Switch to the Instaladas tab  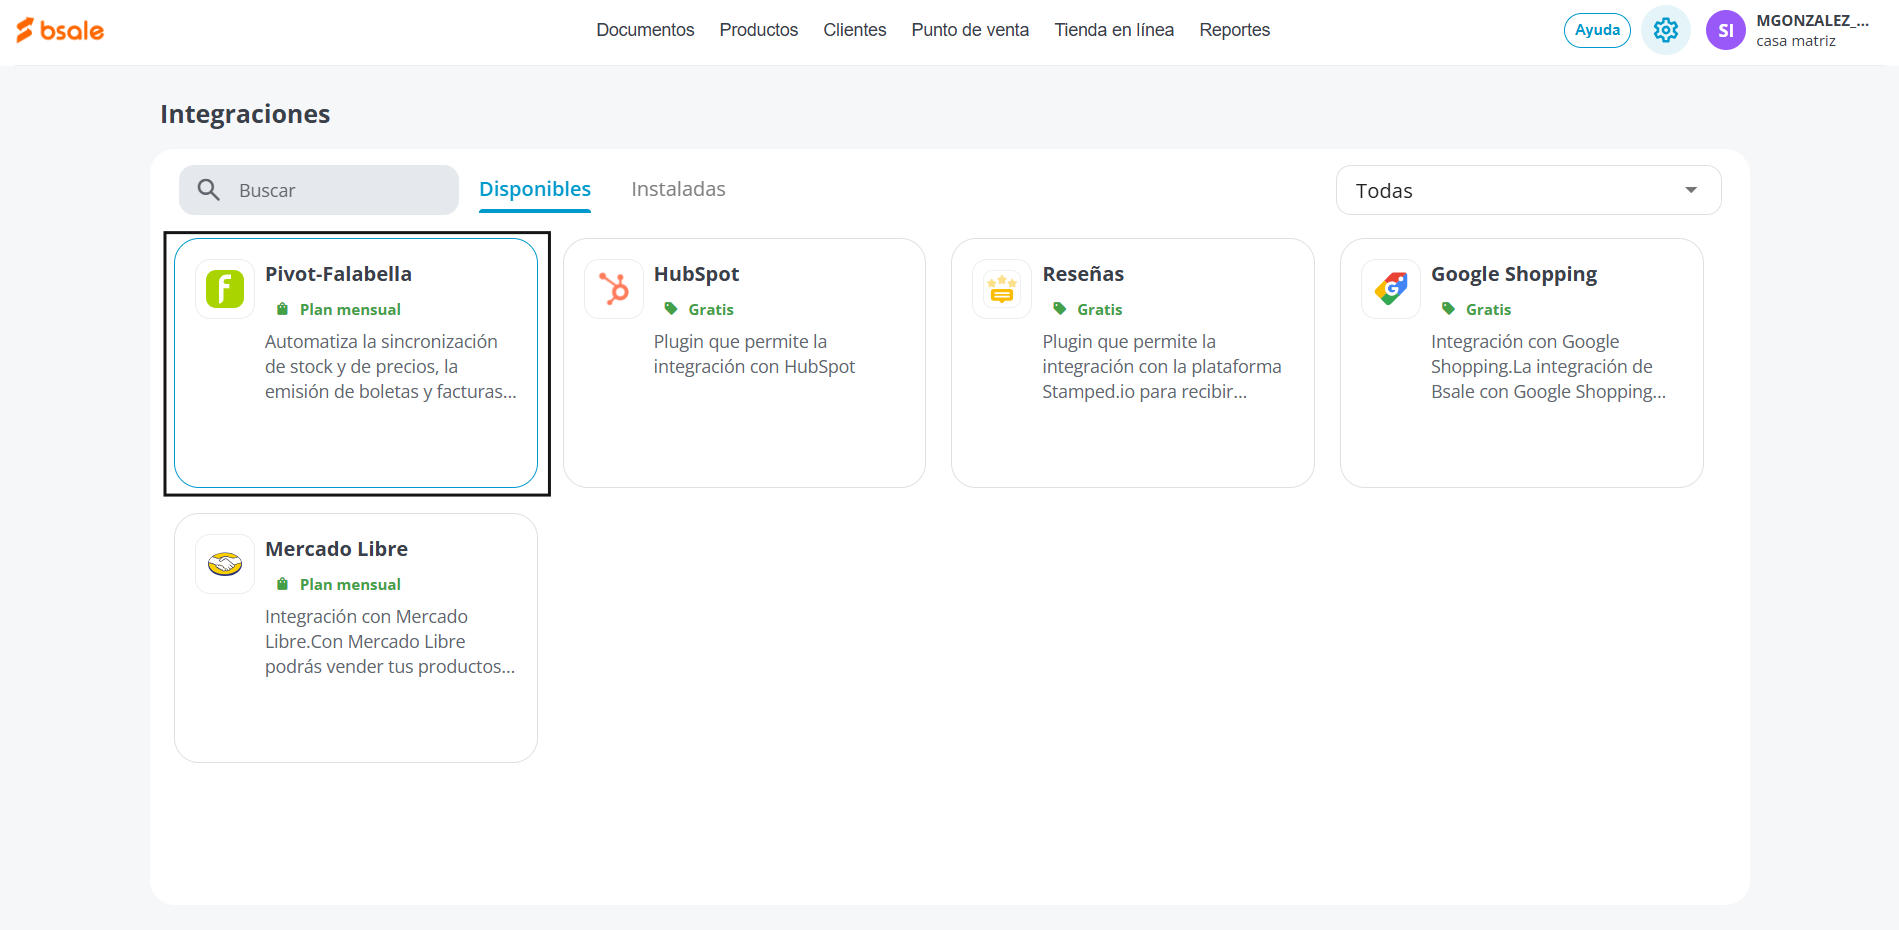pyautogui.click(x=678, y=189)
